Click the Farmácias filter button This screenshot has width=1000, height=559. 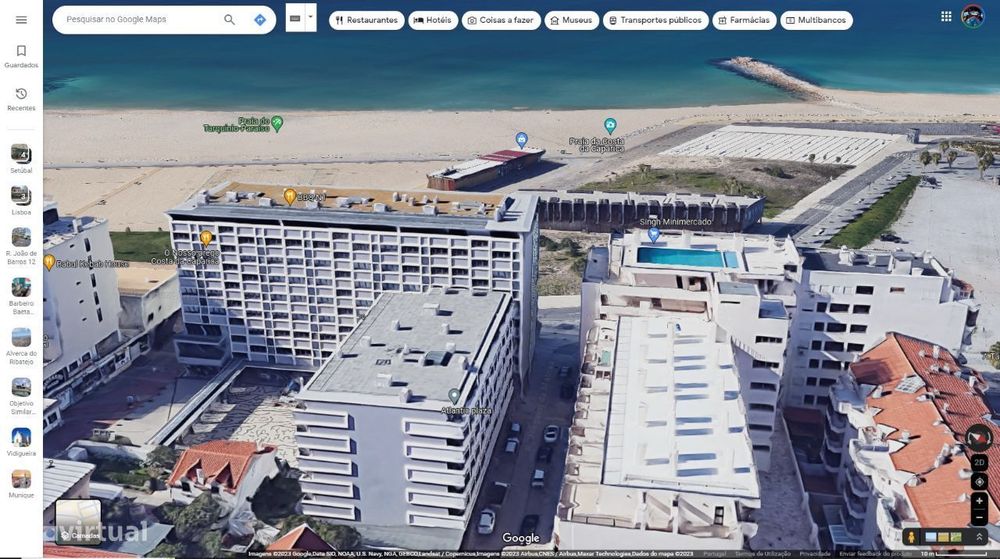coord(744,20)
